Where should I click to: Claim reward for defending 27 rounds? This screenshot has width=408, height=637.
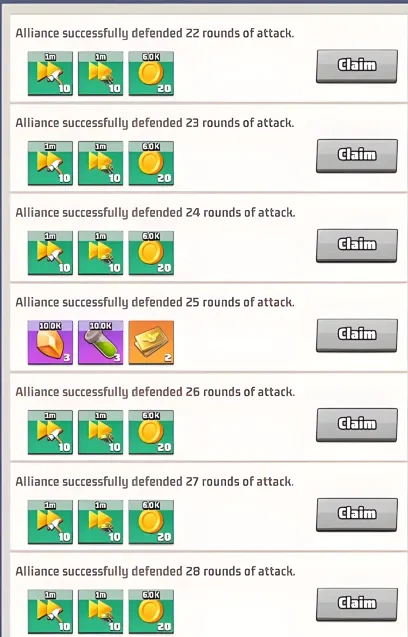(x=357, y=515)
